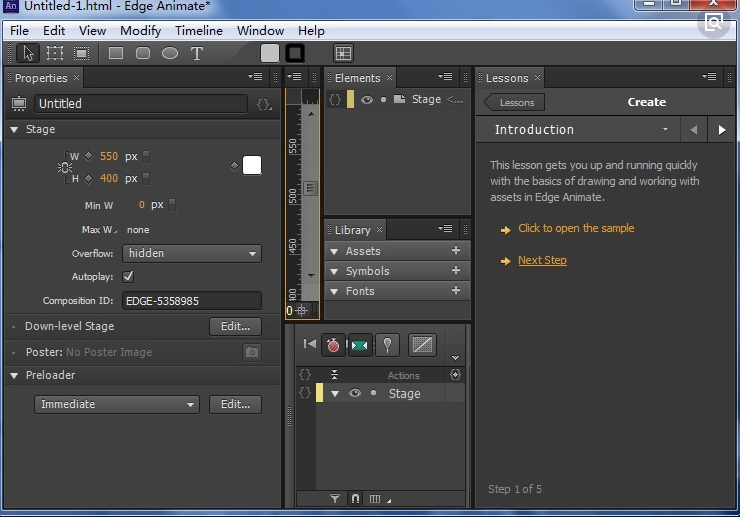Viewport: 740px width, 517px height.
Task: Open the Overflow hidden dropdown
Action: point(192,254)
